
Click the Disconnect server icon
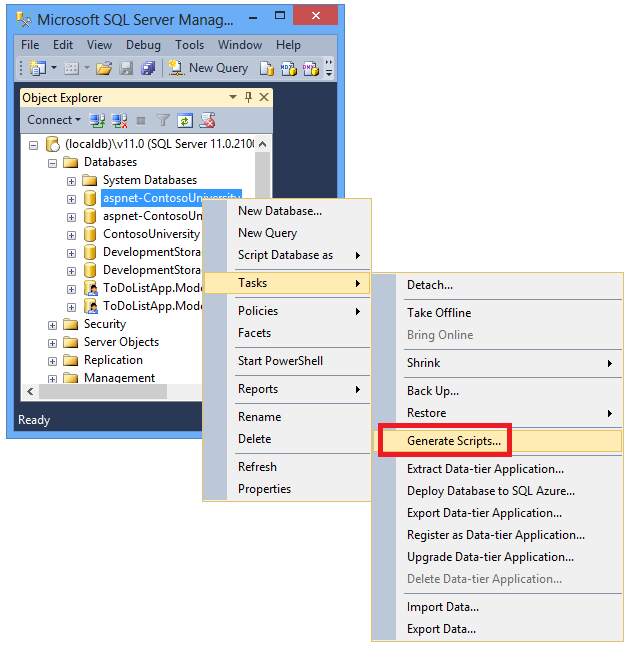pos(119,120)
